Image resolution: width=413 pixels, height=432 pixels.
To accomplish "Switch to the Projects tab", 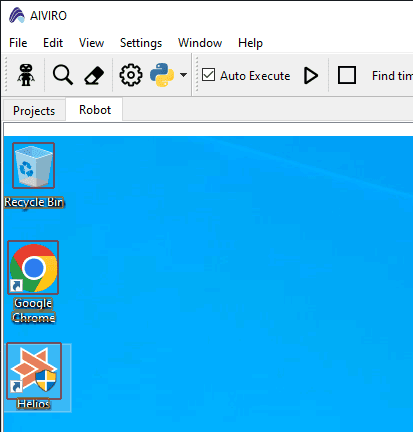I will pos(34,111).
